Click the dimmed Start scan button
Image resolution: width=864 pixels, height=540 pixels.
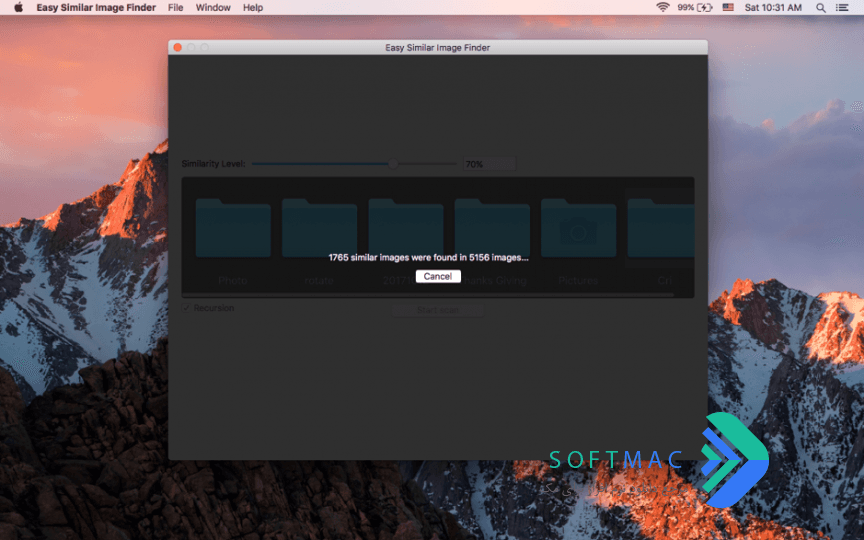point(438,310)
